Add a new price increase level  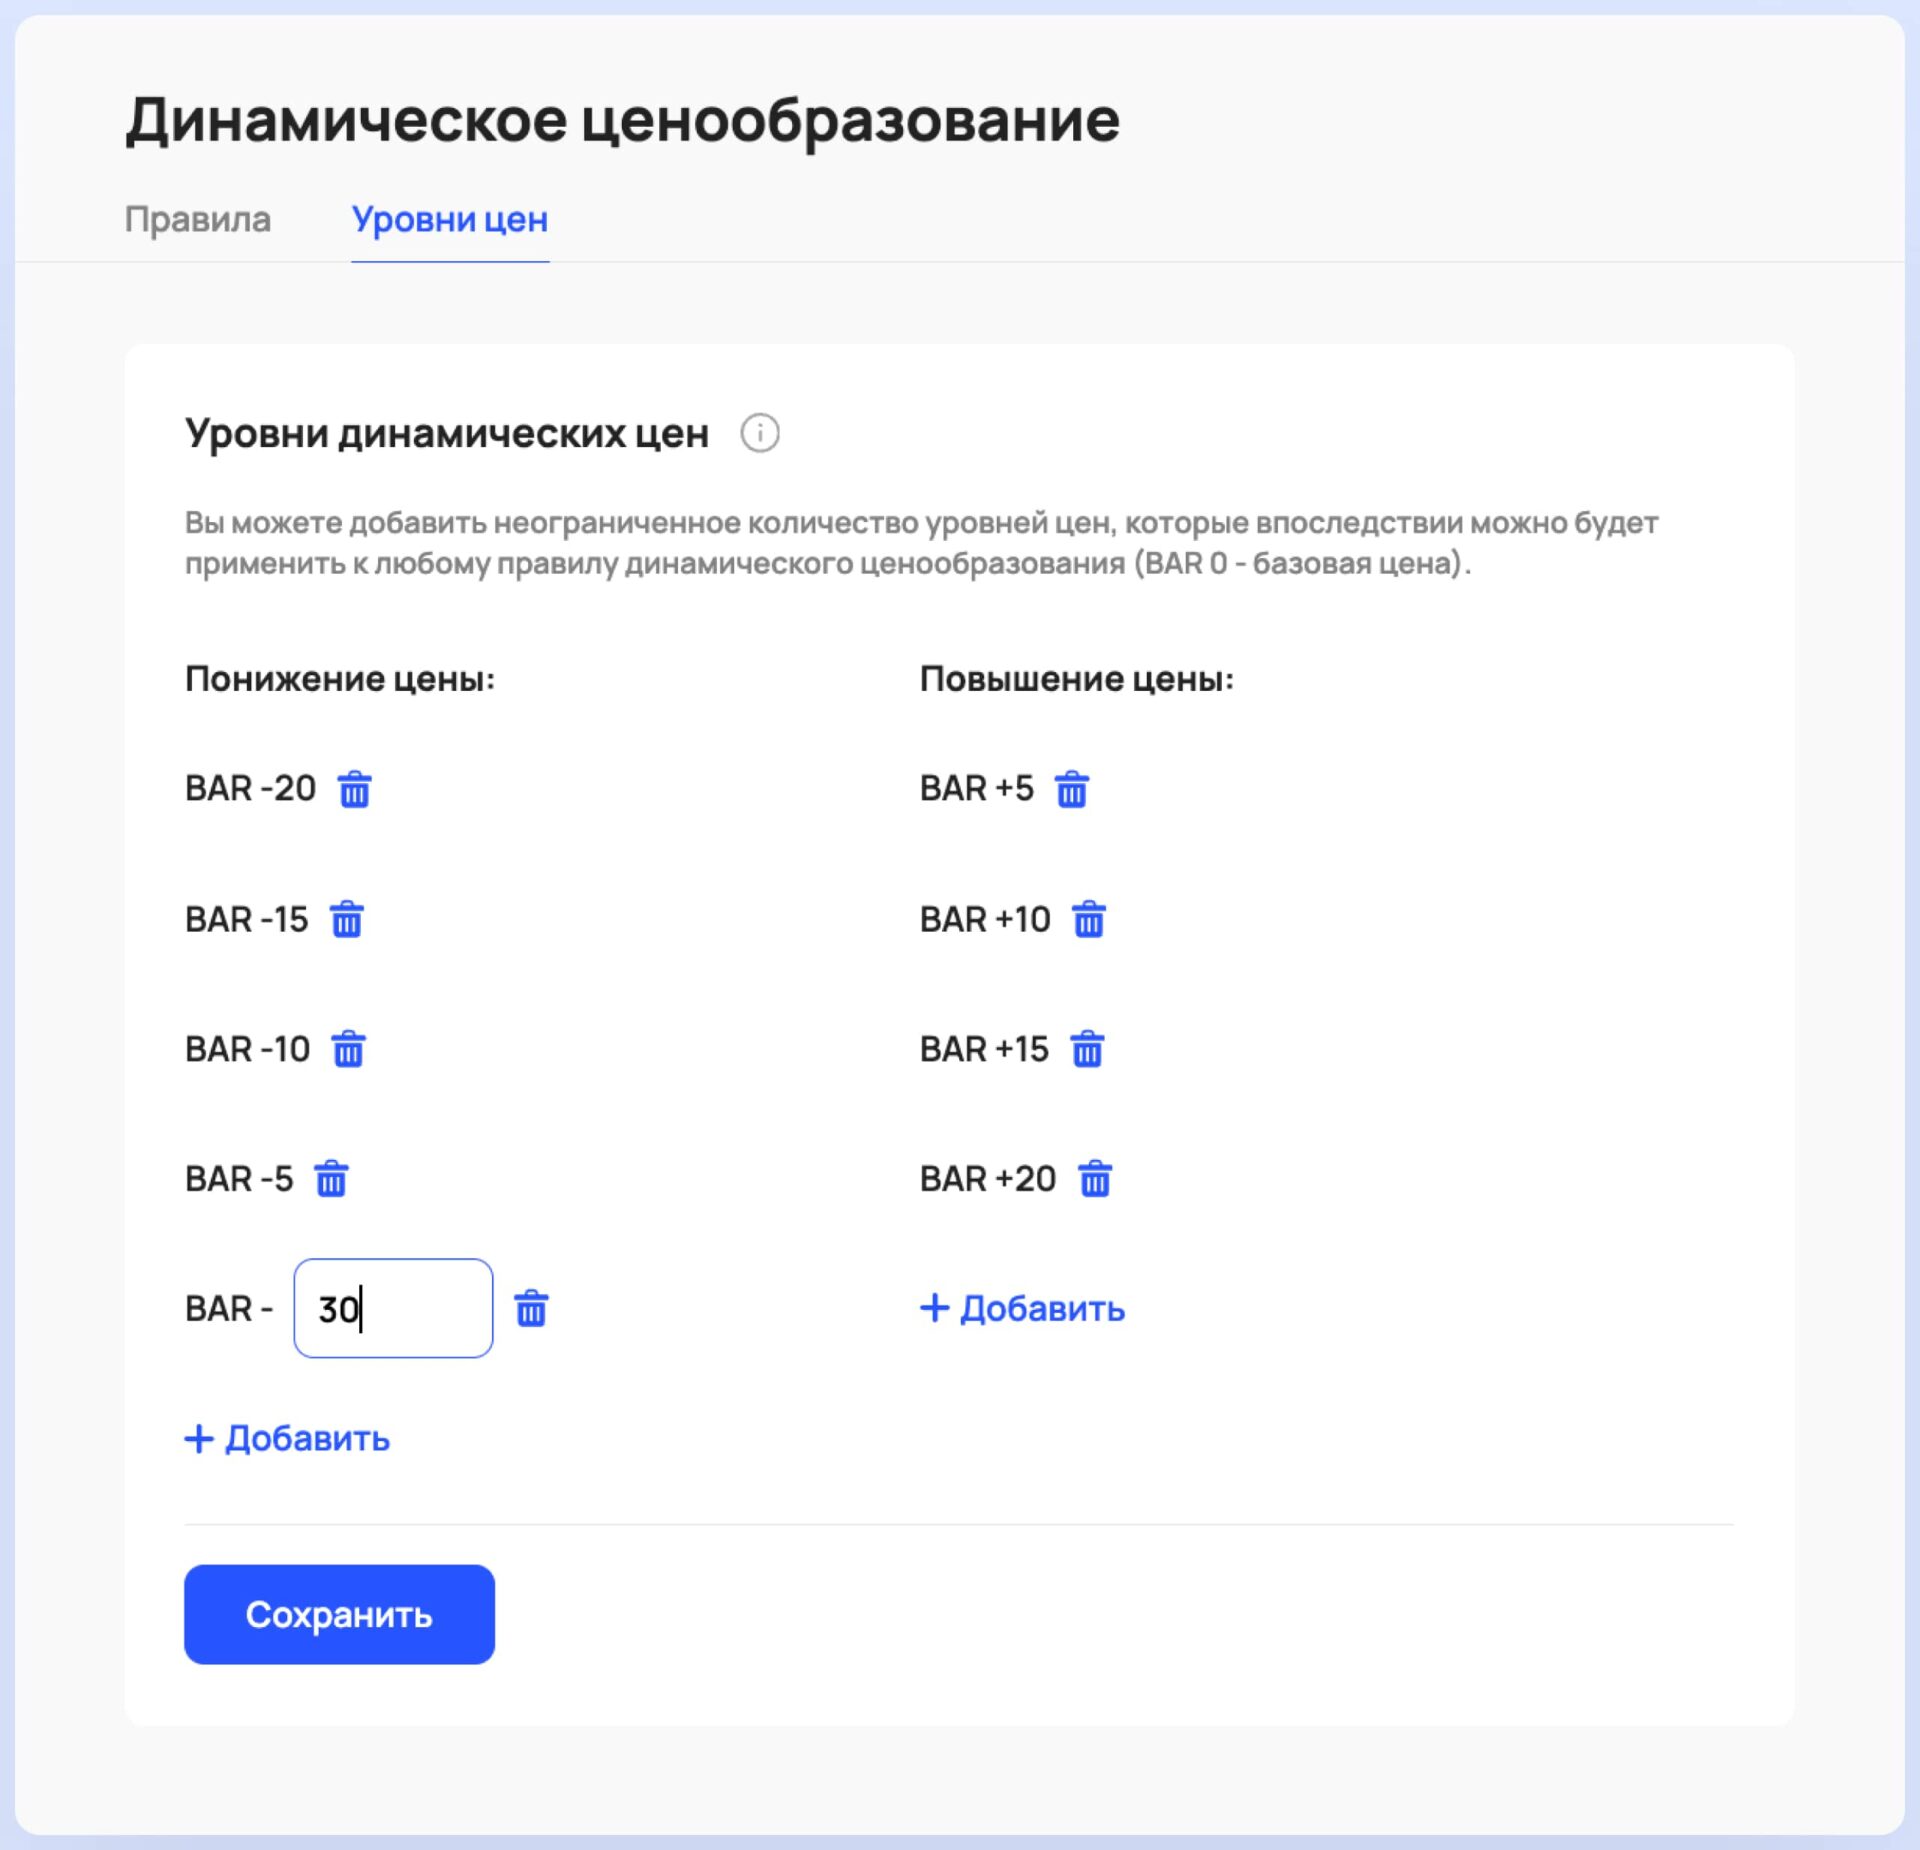[1023, 1308]
